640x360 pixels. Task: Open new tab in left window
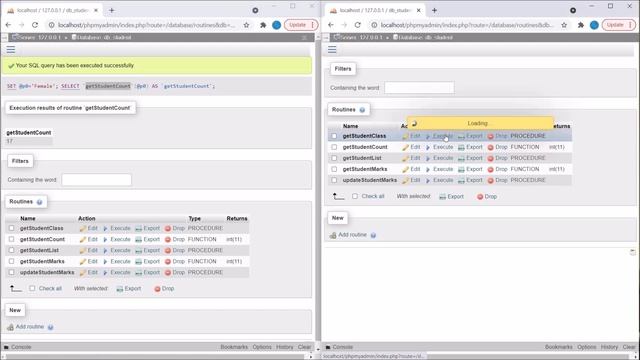(x=112, y=10)
